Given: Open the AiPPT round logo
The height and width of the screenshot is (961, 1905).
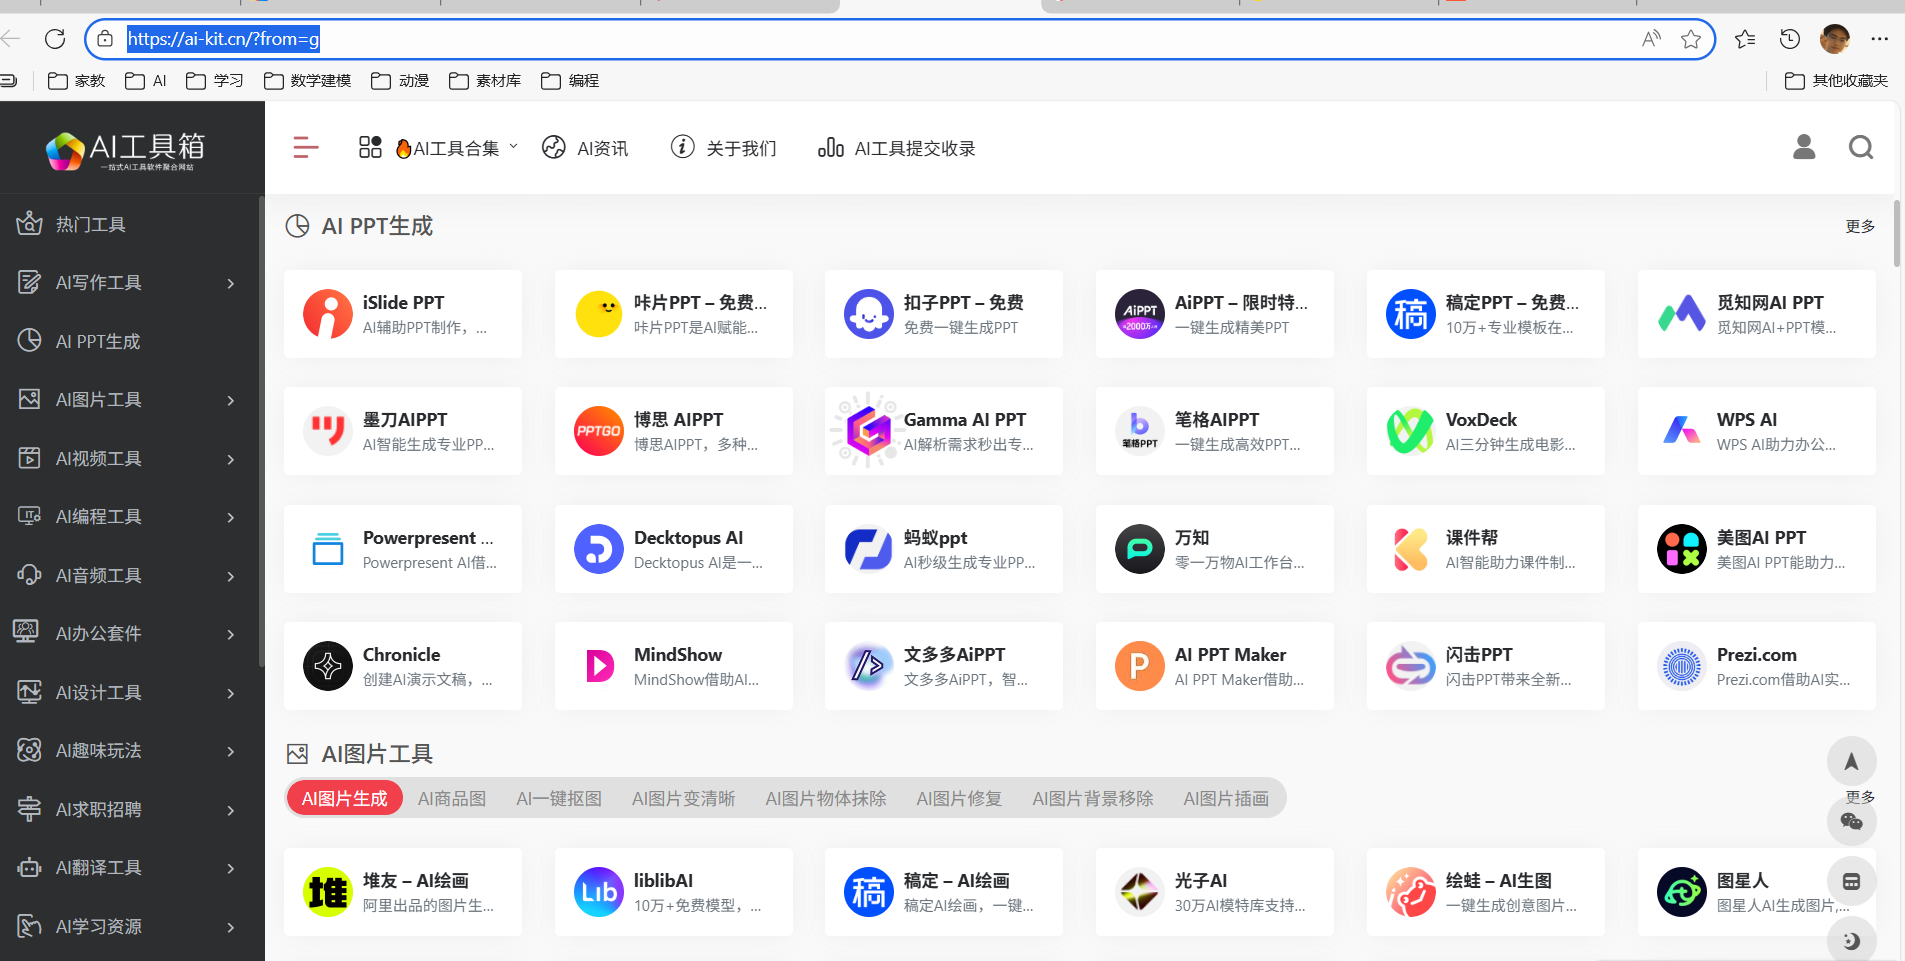Looking at the screenshot, I should pos(1140,314).
